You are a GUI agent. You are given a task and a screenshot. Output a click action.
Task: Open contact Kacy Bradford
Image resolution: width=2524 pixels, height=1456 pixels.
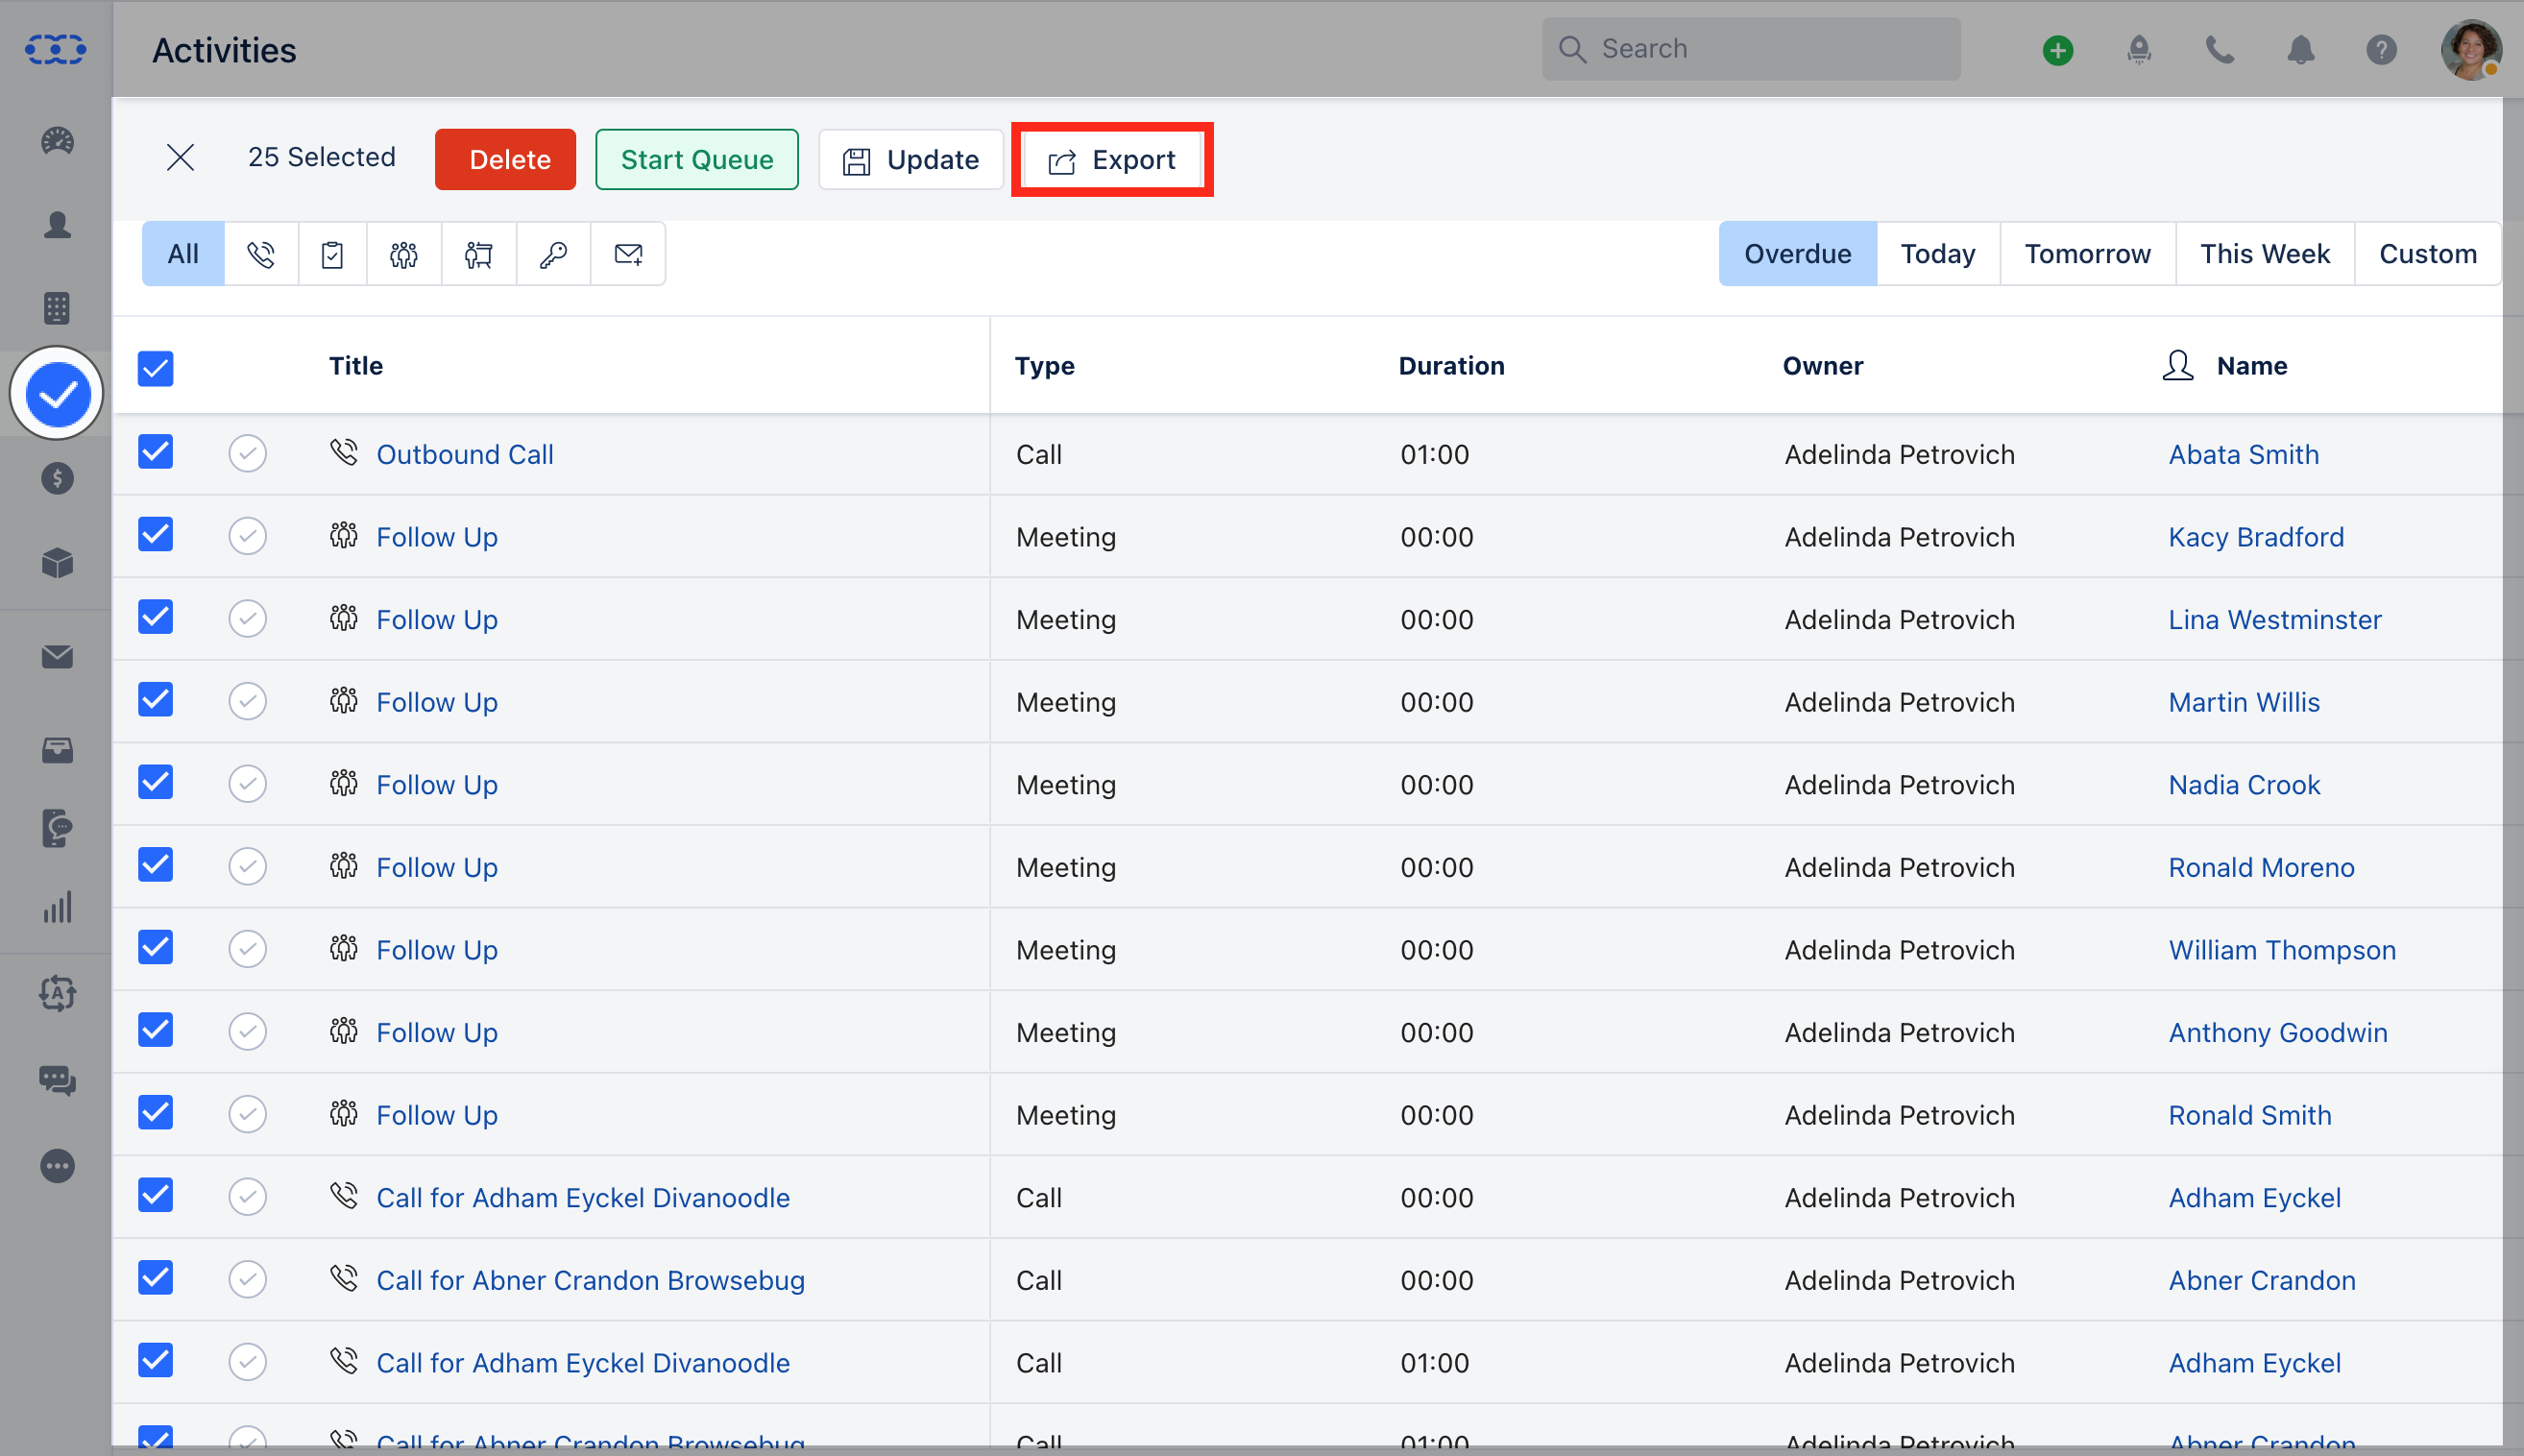tap(2256, 537)
